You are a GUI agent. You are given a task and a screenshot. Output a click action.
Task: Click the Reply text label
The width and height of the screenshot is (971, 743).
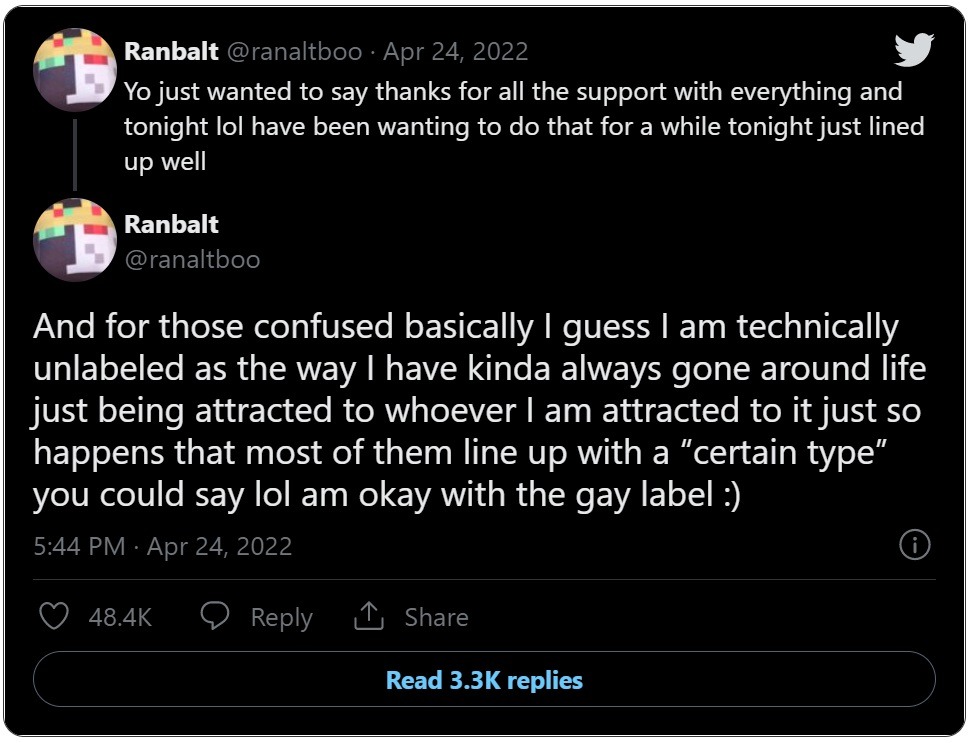282,617
